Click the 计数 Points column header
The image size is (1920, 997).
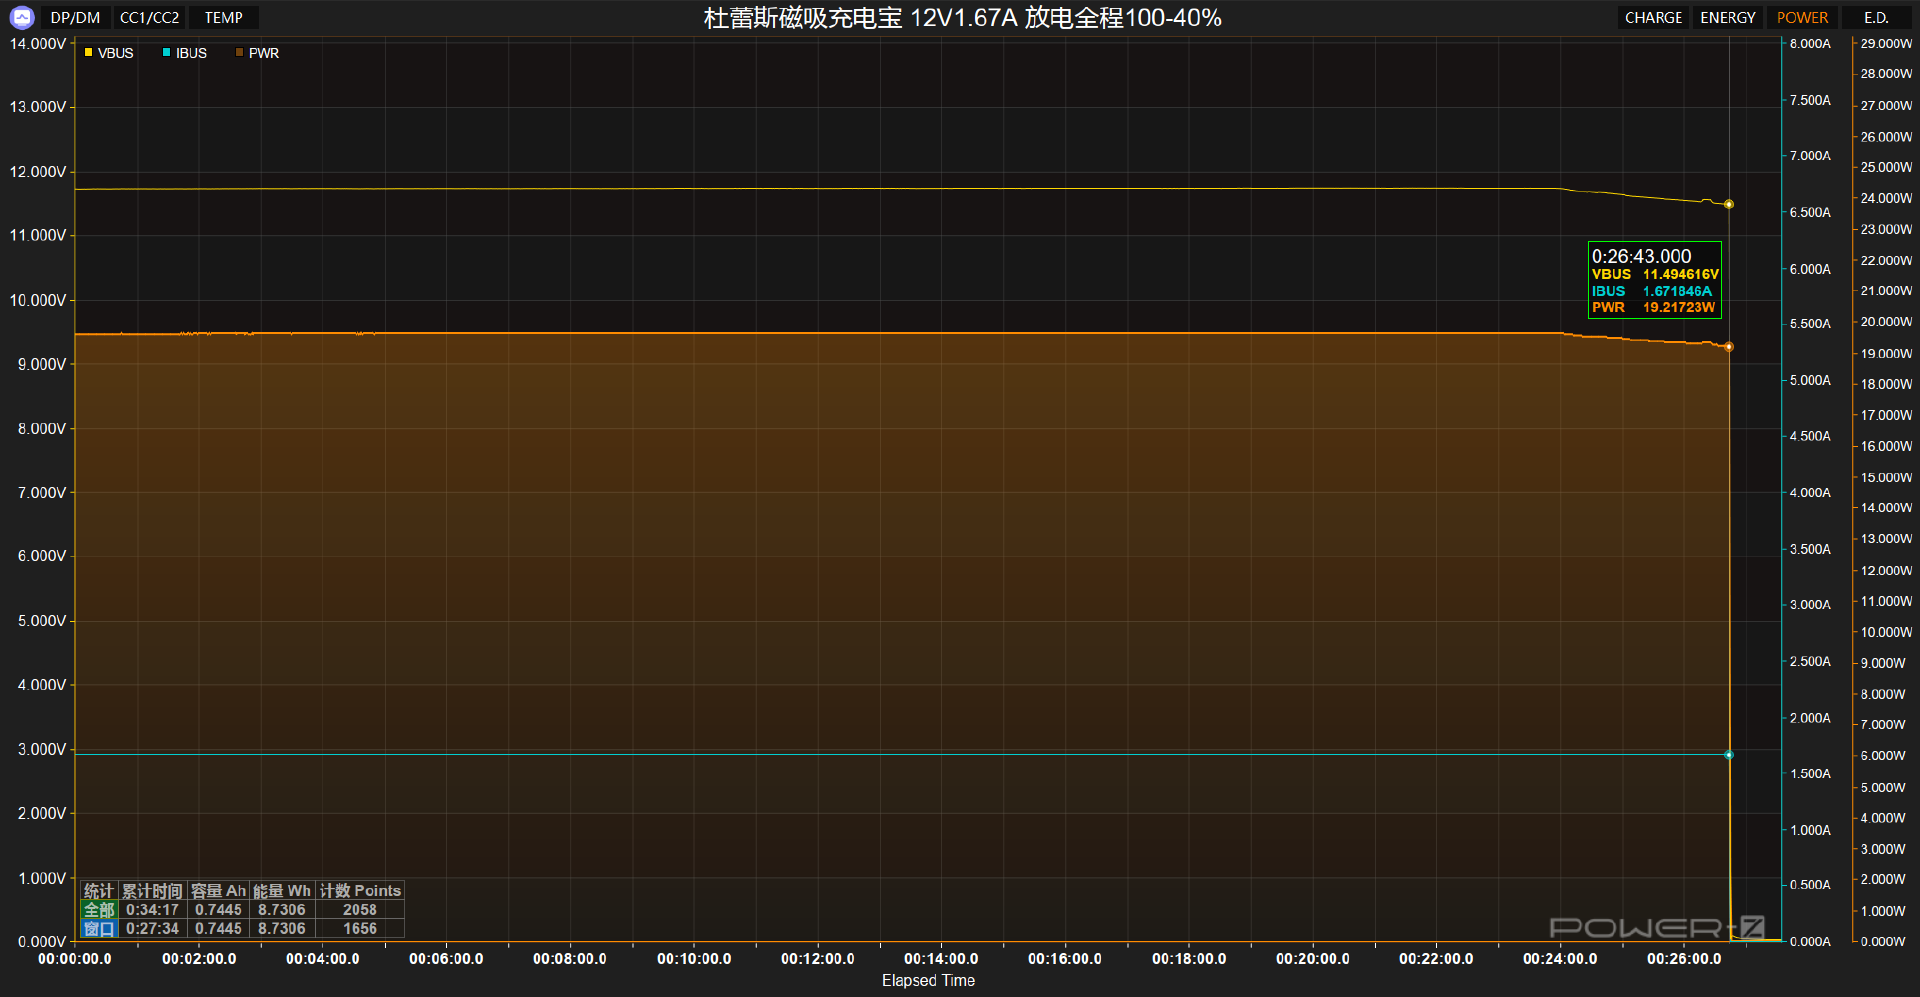[x=360, y=891]
